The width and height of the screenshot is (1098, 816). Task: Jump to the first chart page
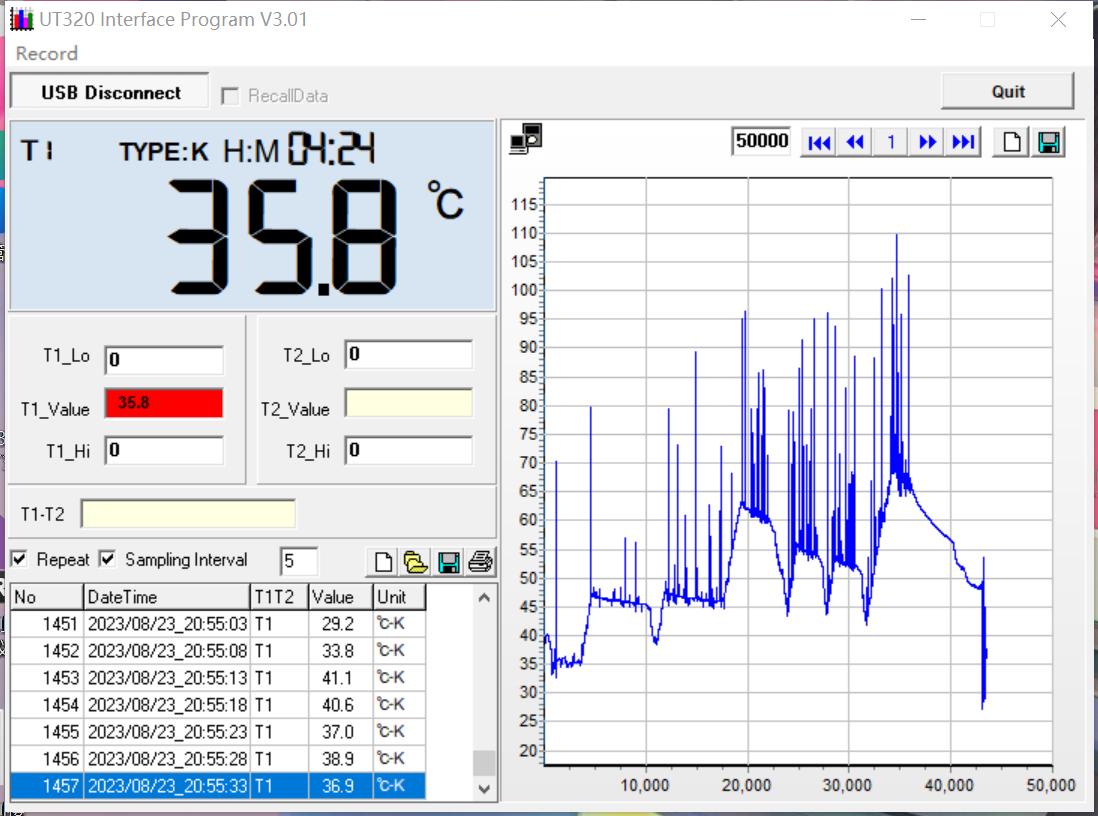pyautogui.click(x=819, y=142)
